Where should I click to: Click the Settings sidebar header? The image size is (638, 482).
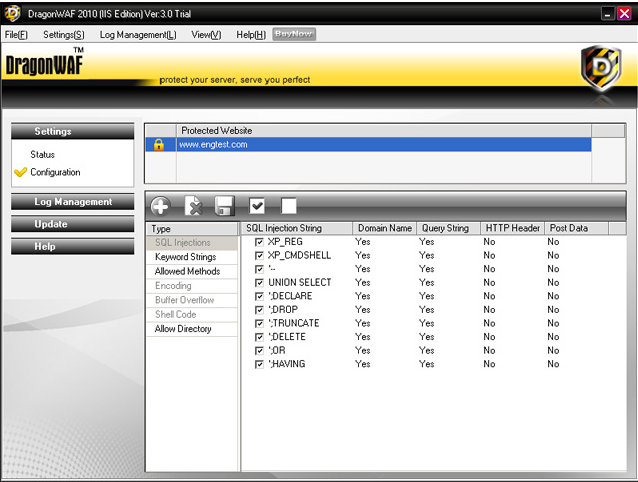[x=72, y=131]
